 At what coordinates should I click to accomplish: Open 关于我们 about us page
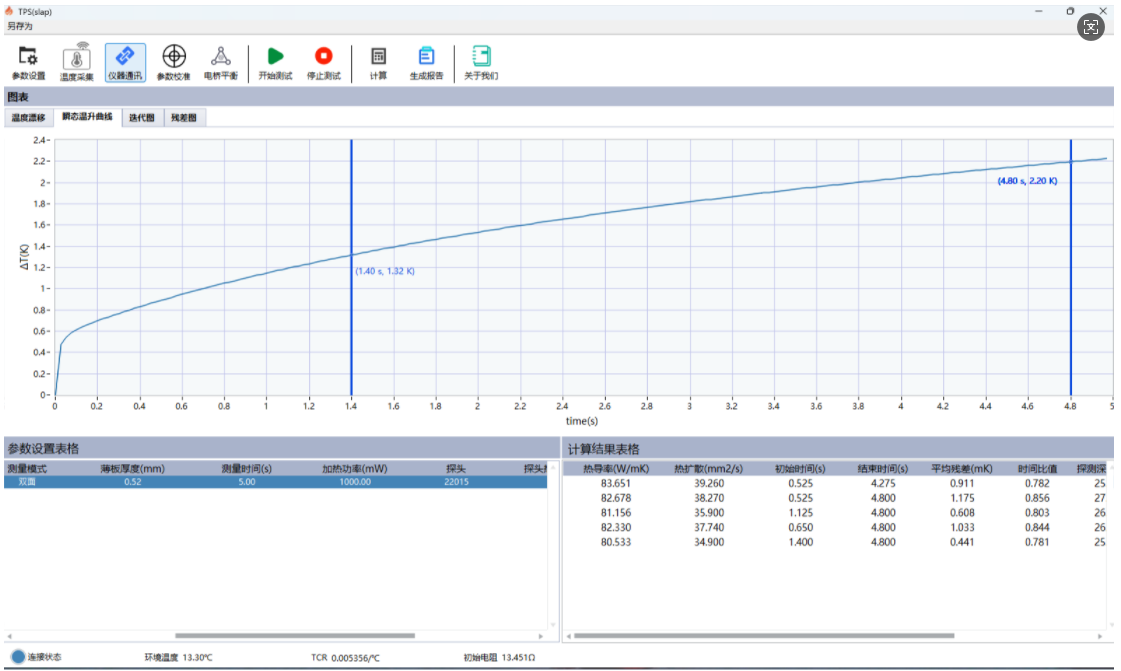(x=481, y=62)
